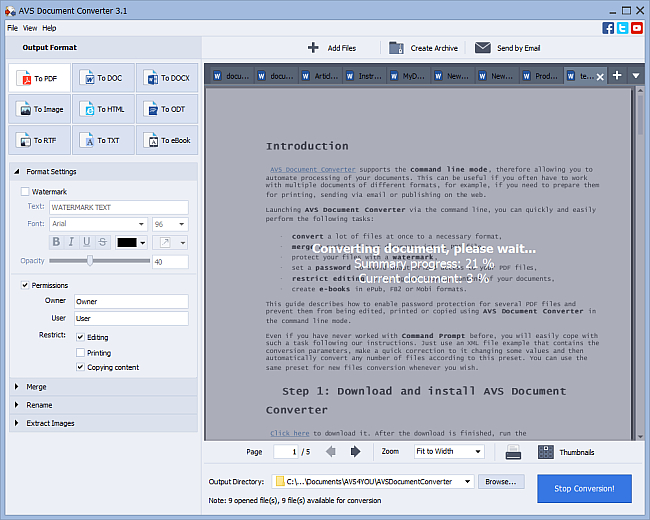Toggle italic watermark text

click(71, 242)
